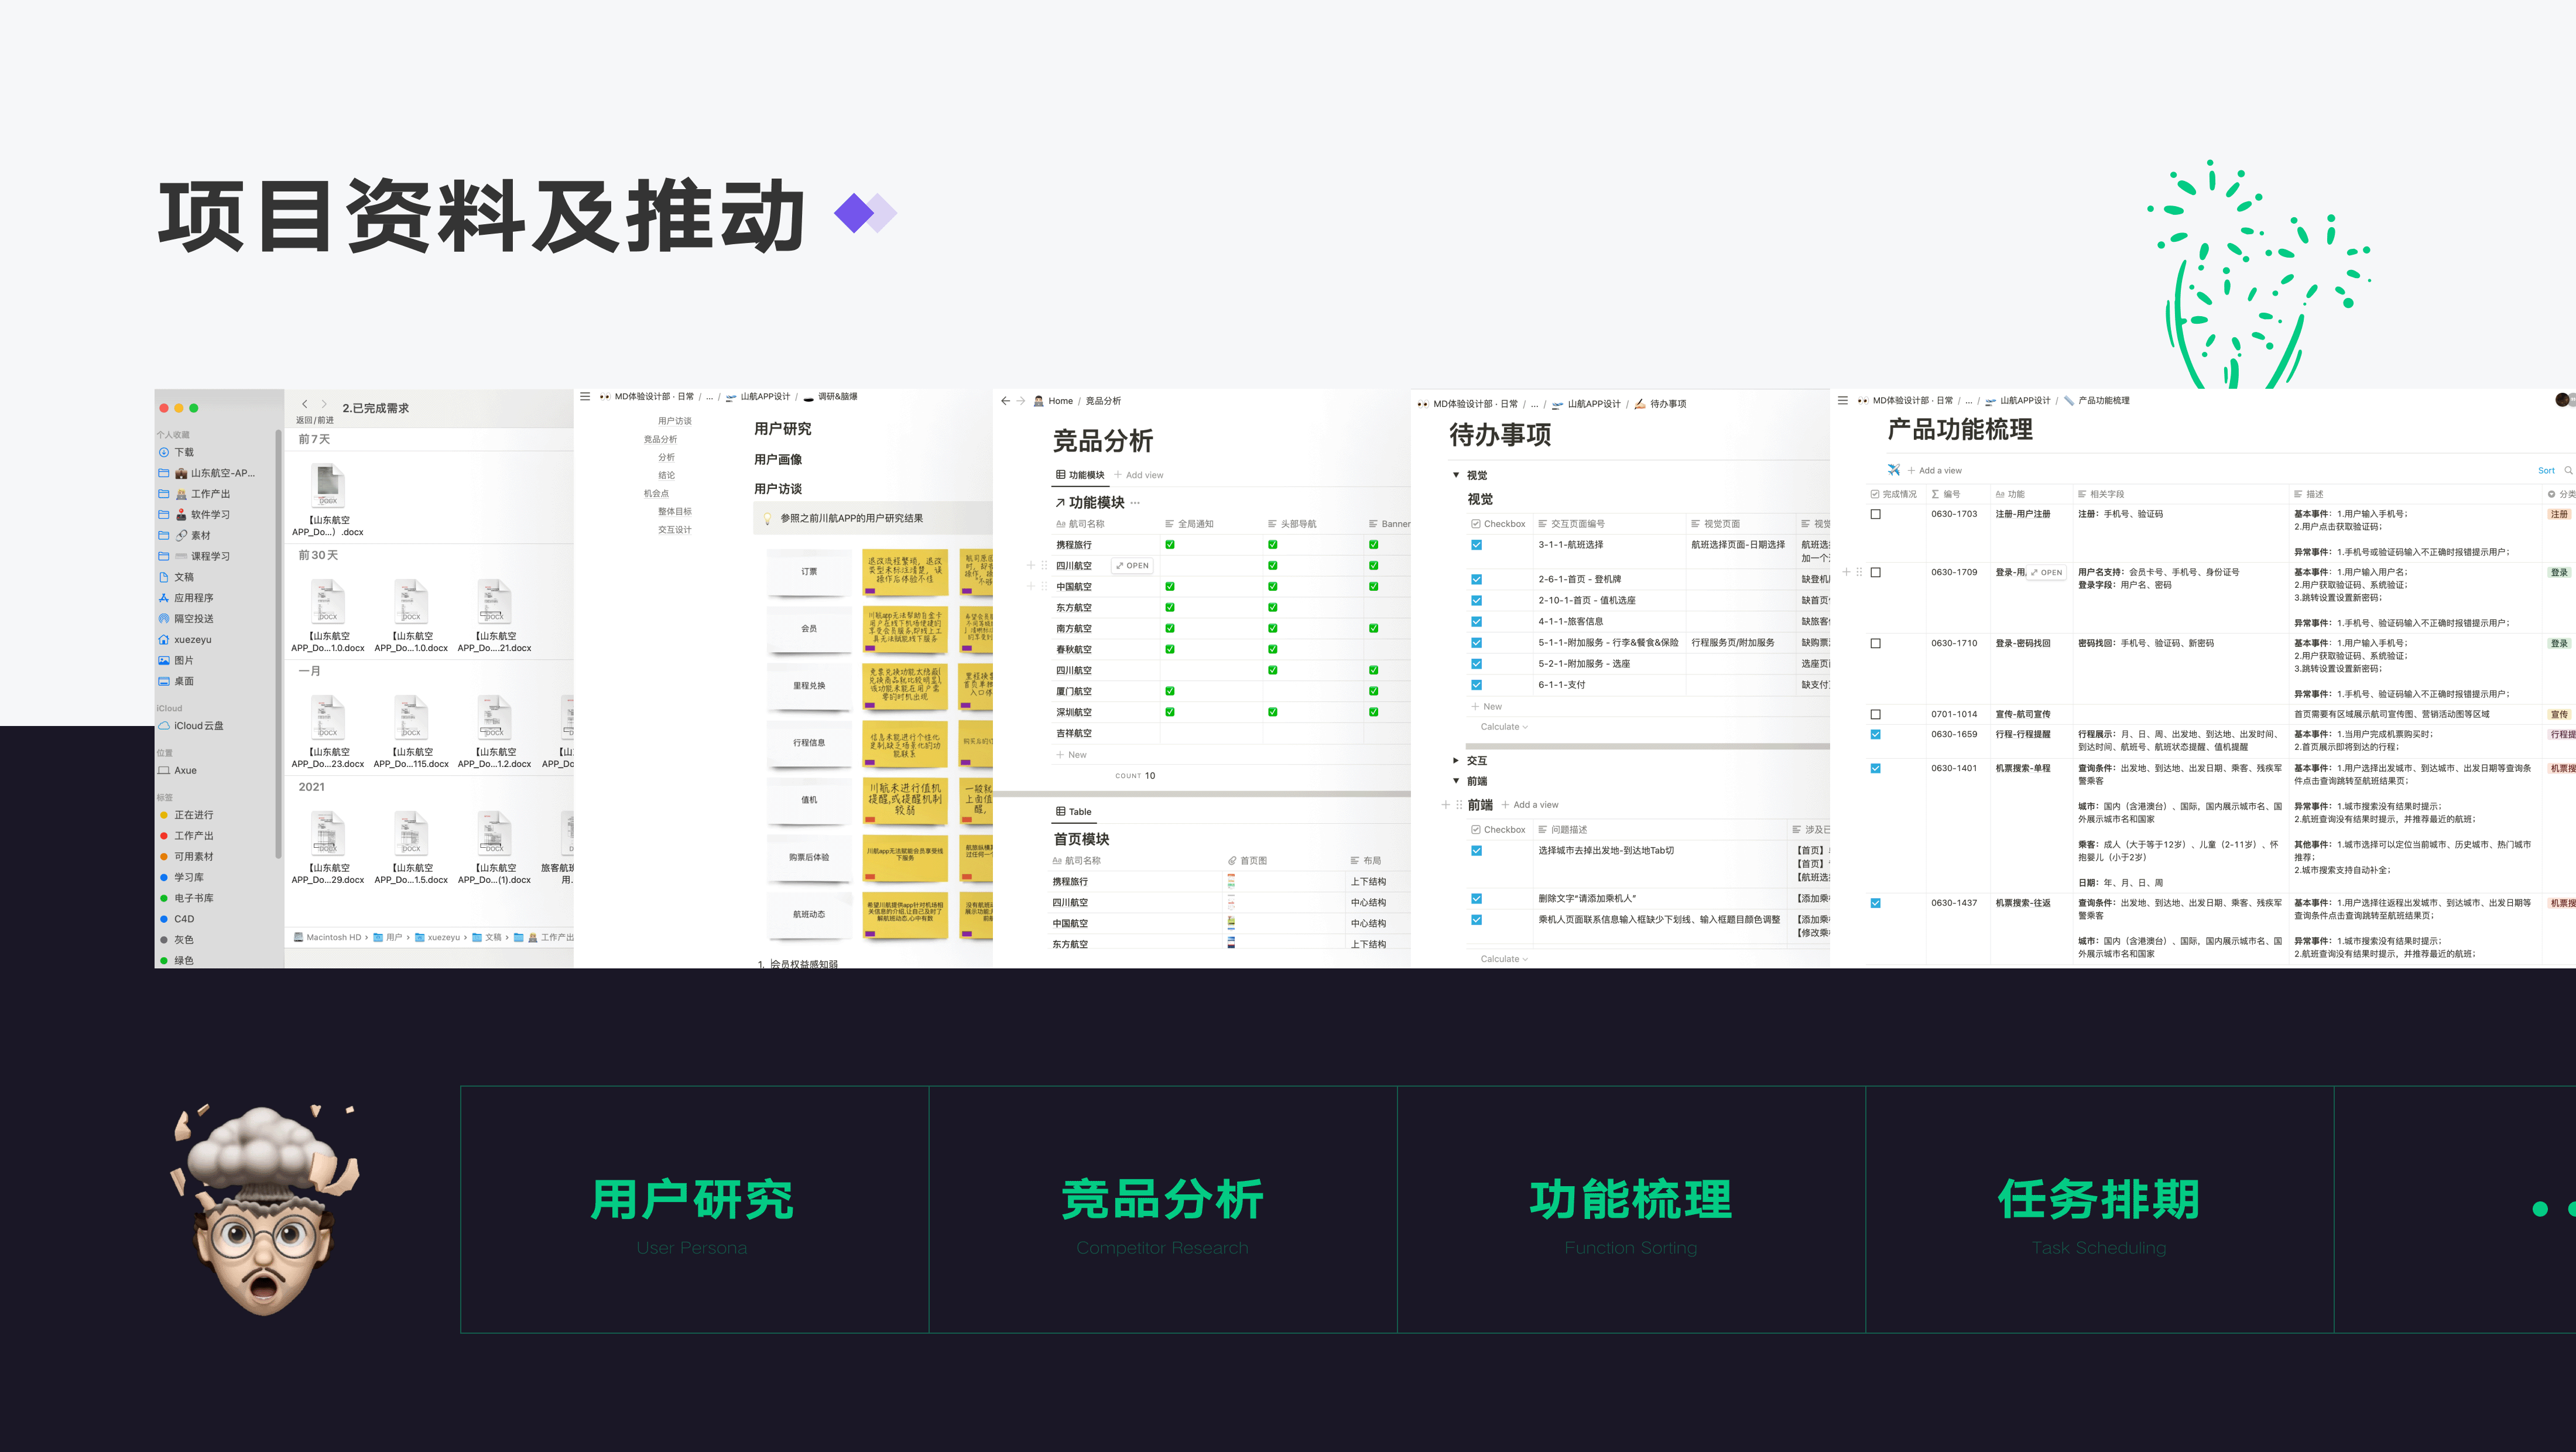Open the 携程旅行 首页图 thumbnail

(1231, 881)
